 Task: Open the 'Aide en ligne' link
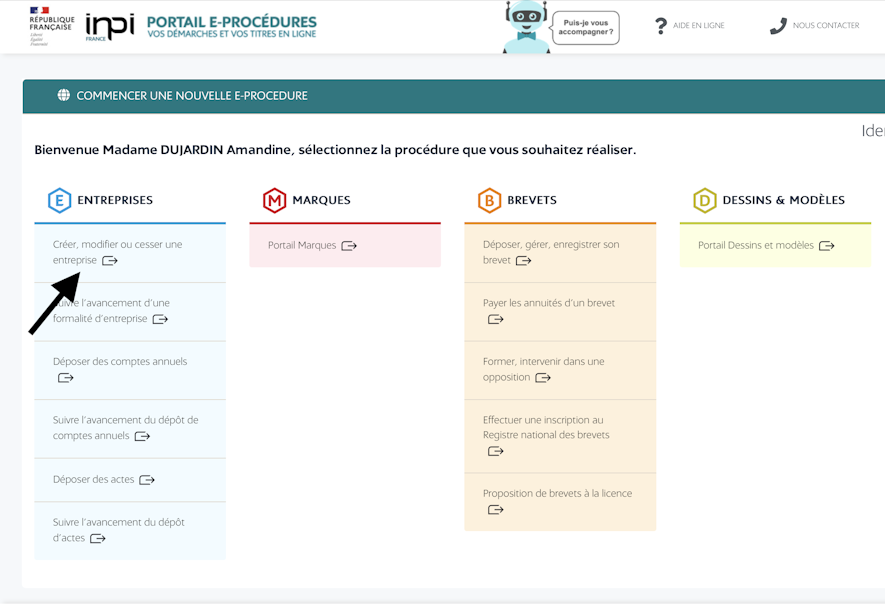tap(698, 25)
